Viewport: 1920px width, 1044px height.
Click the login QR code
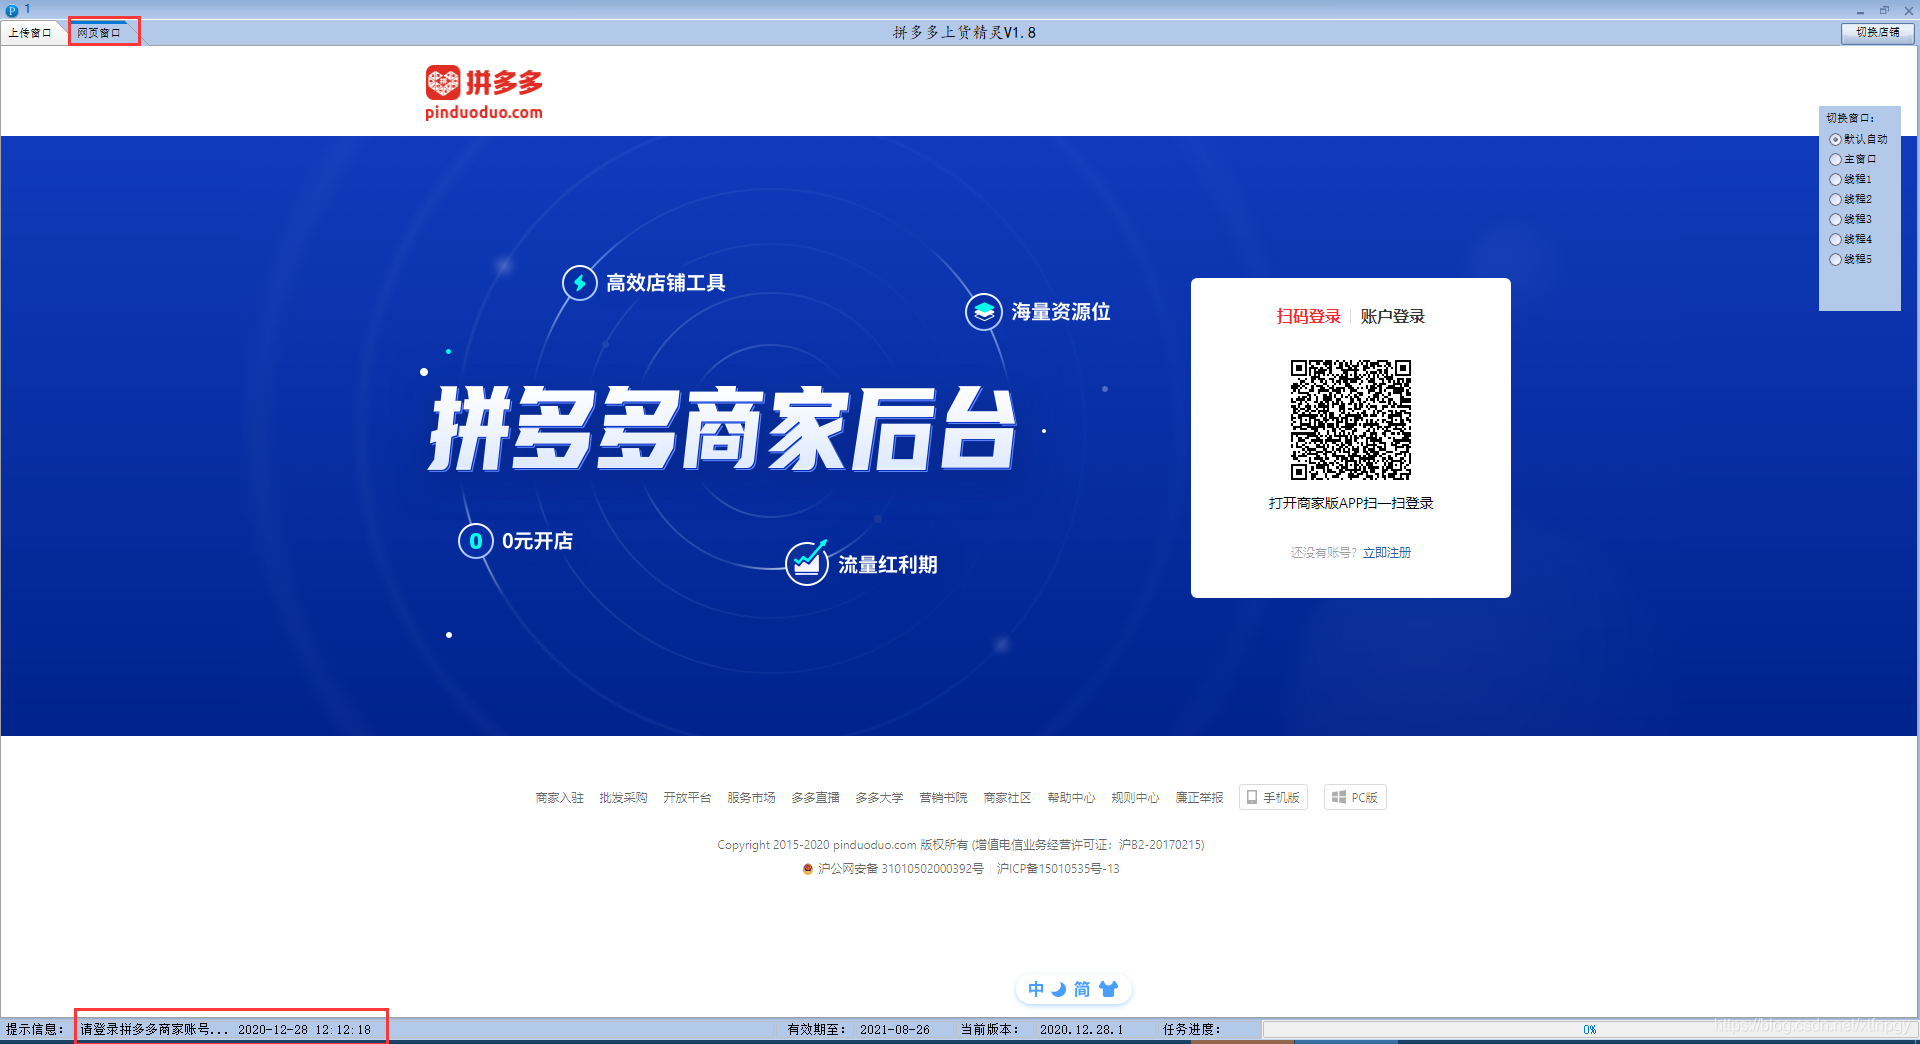click(1350, 420)
